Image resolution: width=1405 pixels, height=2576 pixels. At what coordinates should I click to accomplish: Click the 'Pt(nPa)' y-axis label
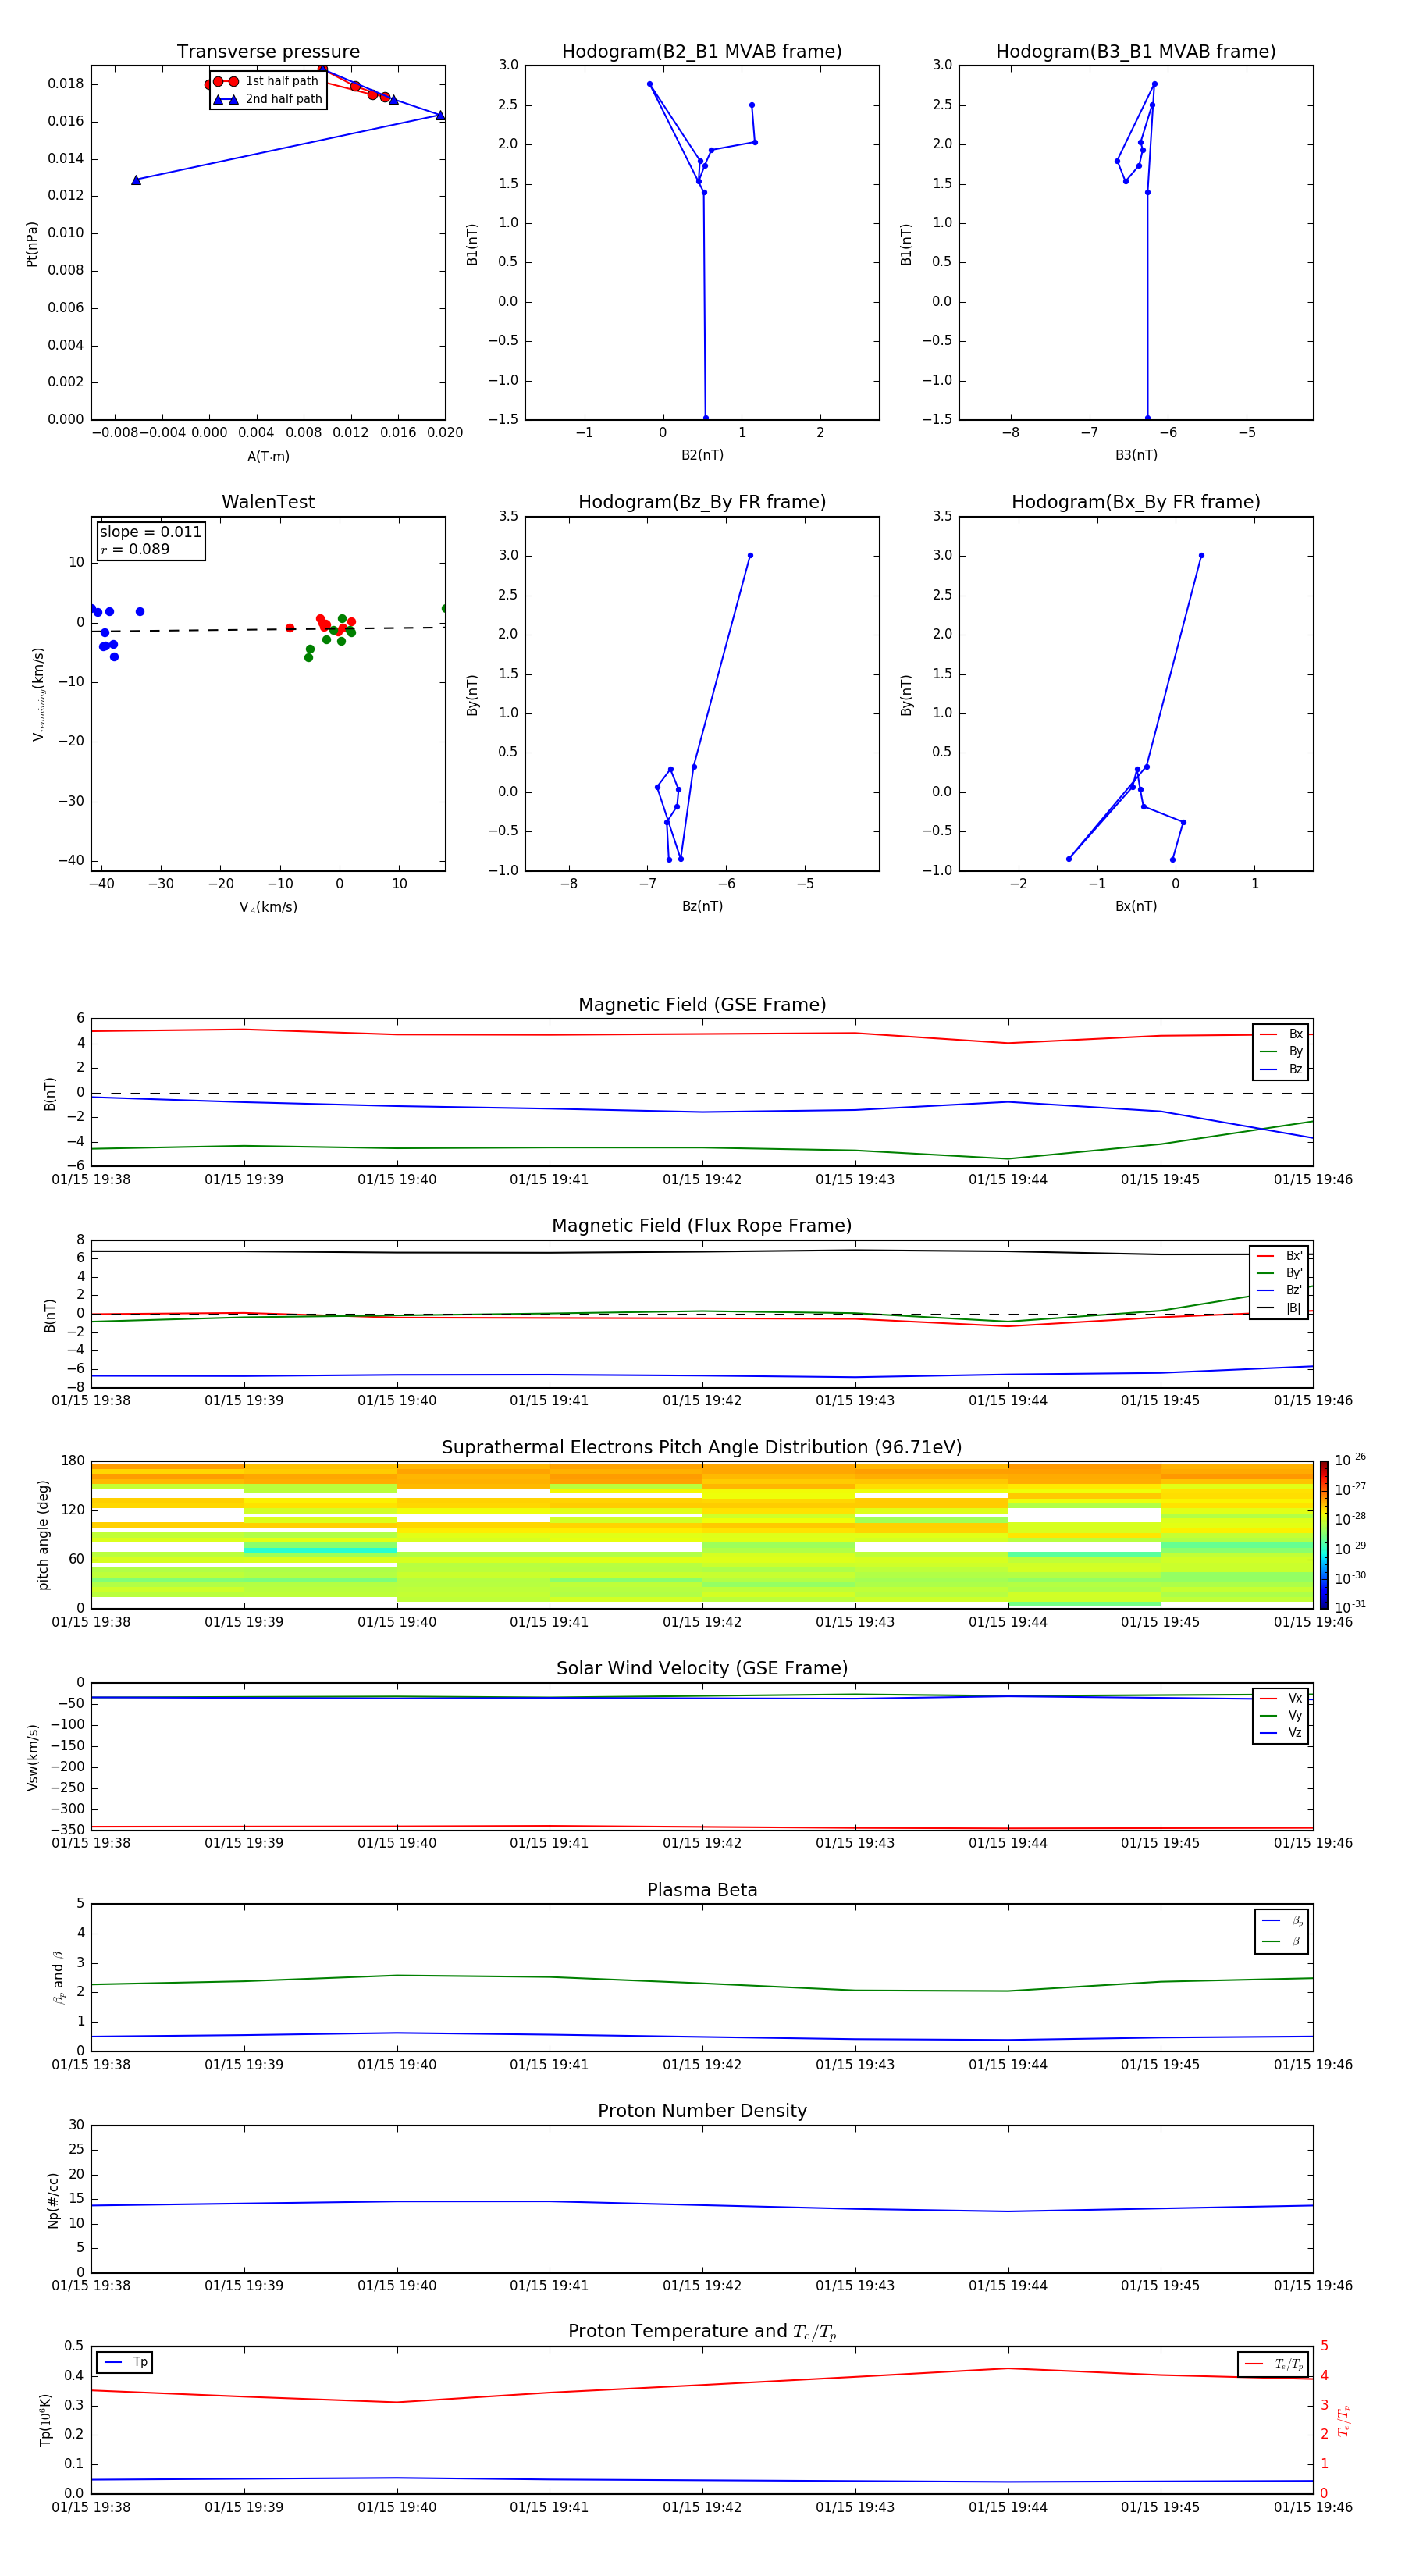(32, 244)
